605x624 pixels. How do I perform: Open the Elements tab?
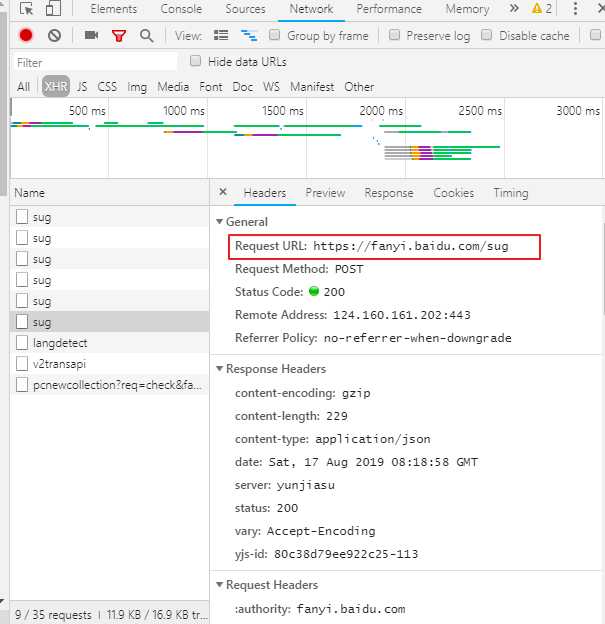pos(113,9)
